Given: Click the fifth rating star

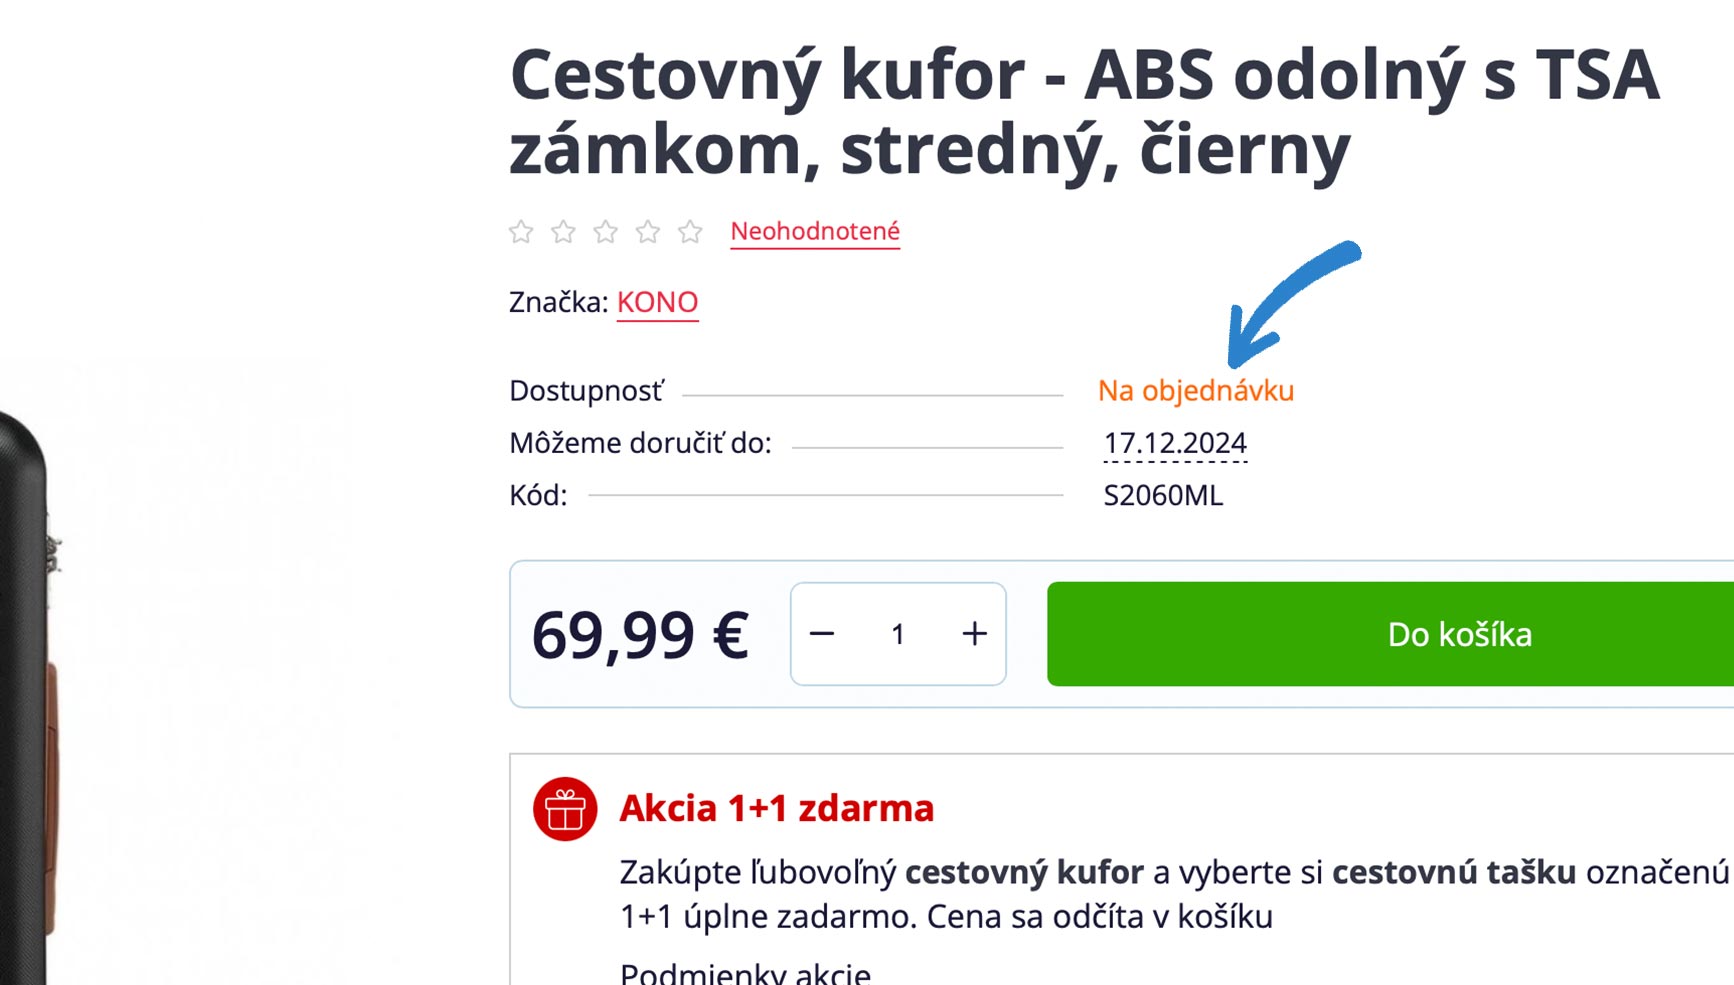Looking at the screenshot, I should (x=690, y=232).
